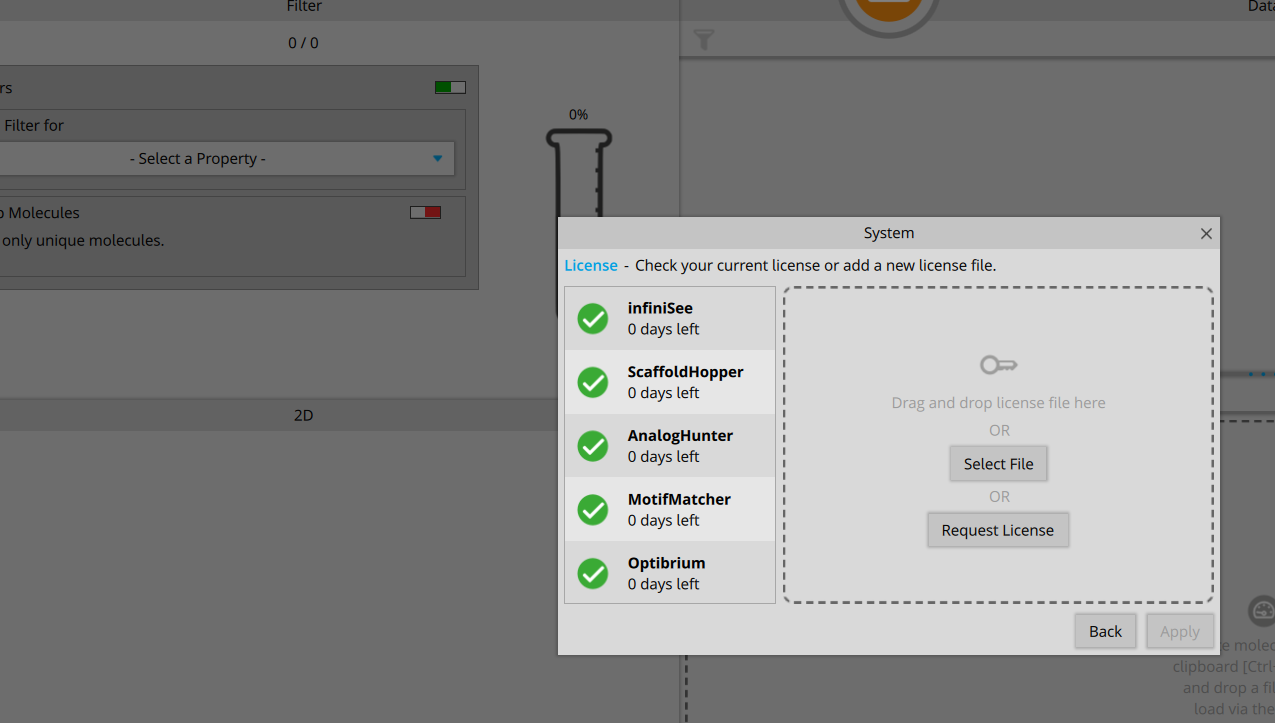Select the AnalogHunter license name
The image size is (1275, 723).
coord(680,436)
